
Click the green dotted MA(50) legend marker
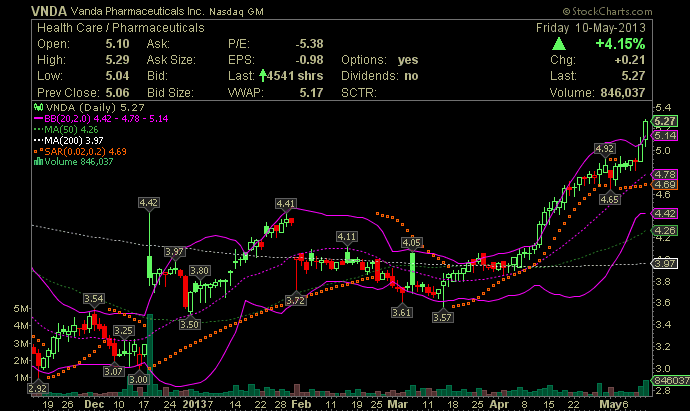pos(40,128)
